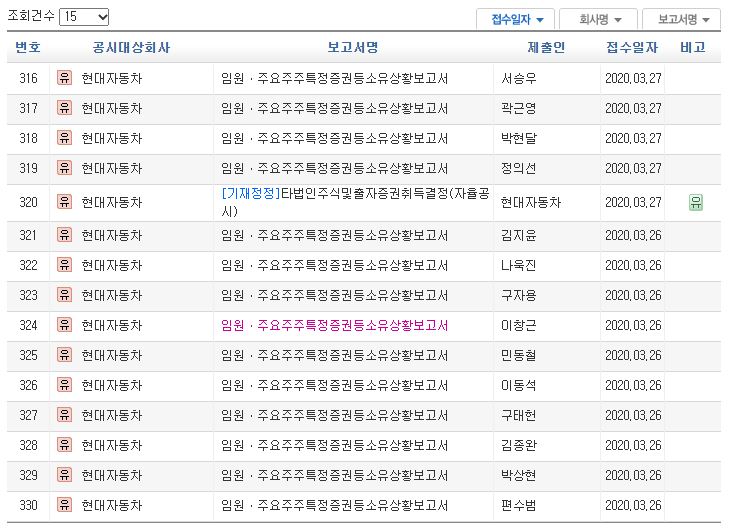This screenshot has width=730, height=525.
Task: Click the 유 market icon in row 325
Action: point(64,355)
